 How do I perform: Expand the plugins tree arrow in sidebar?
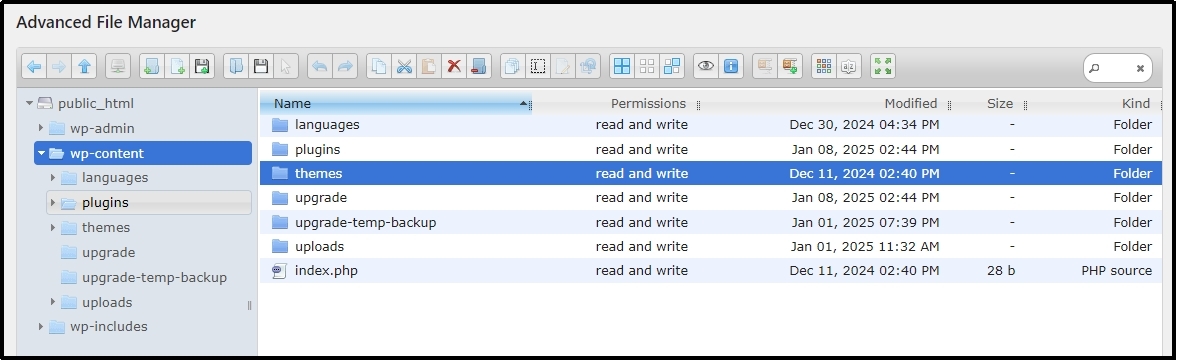click(x=53, y=203)
